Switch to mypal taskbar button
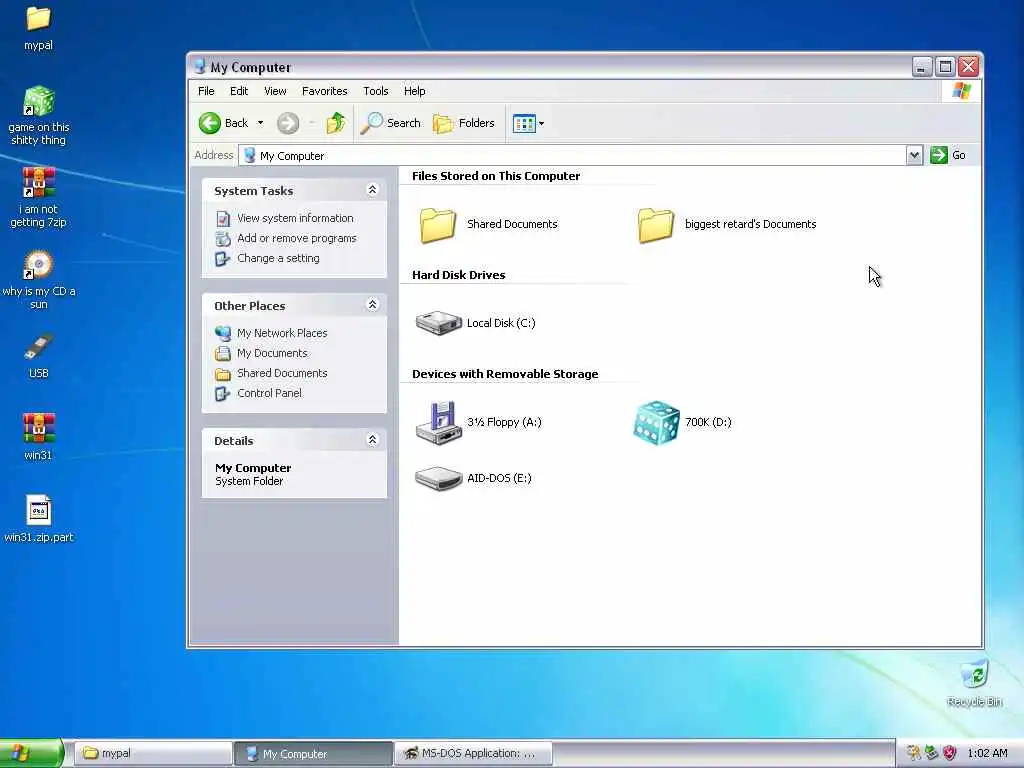Viewport: 1024px width, 768px height. pos(152,754)
